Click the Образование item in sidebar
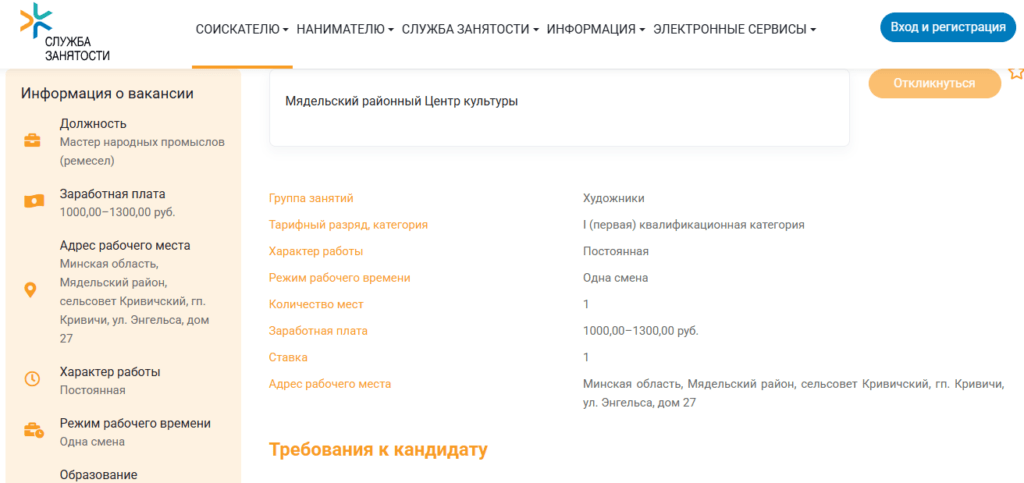 [98, 474]
